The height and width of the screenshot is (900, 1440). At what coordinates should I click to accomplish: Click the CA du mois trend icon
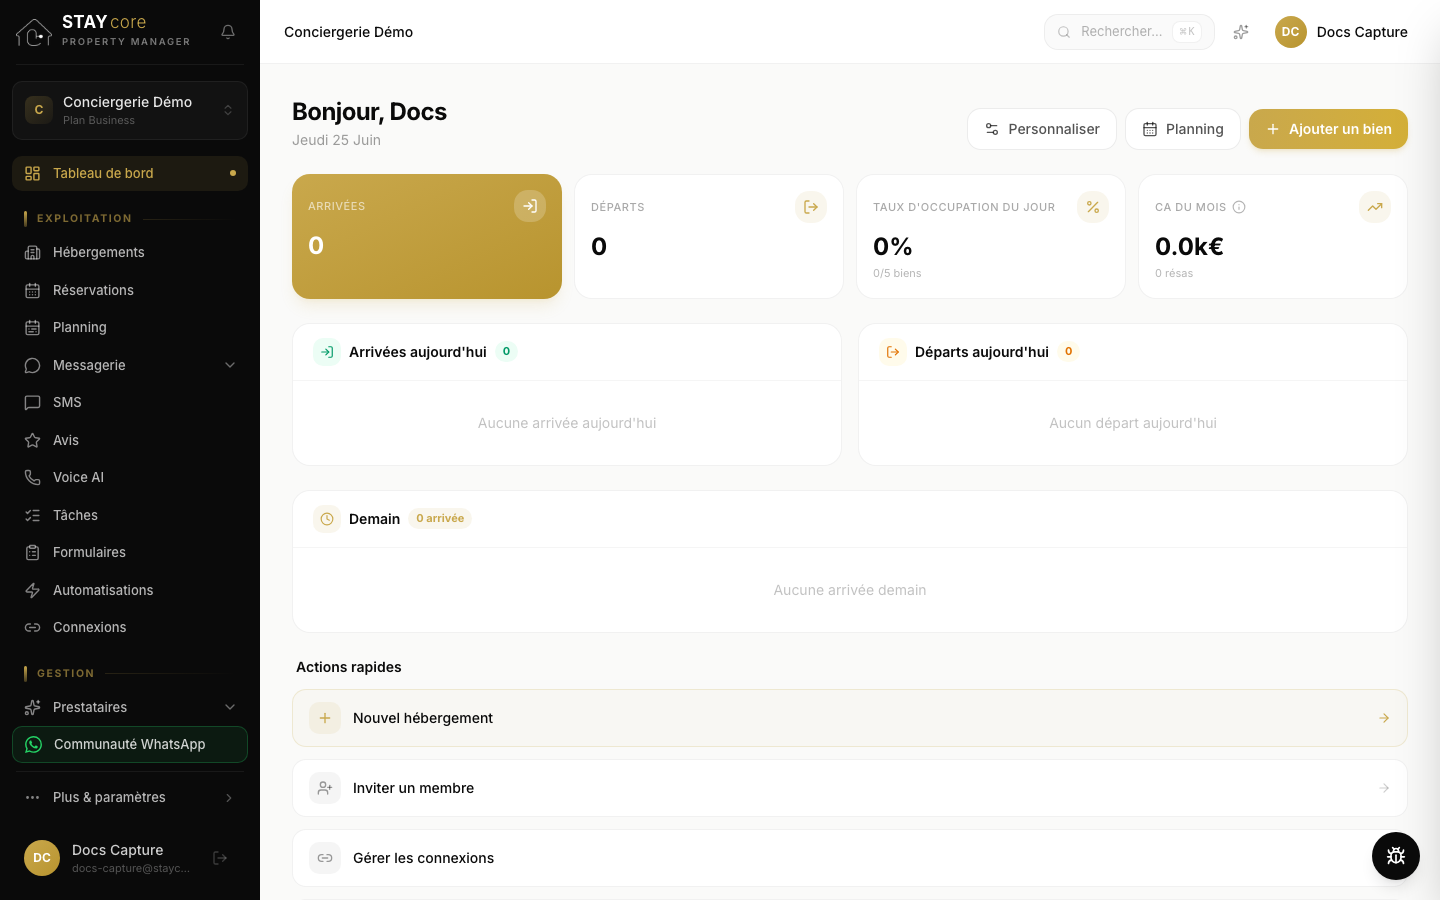1375,207
